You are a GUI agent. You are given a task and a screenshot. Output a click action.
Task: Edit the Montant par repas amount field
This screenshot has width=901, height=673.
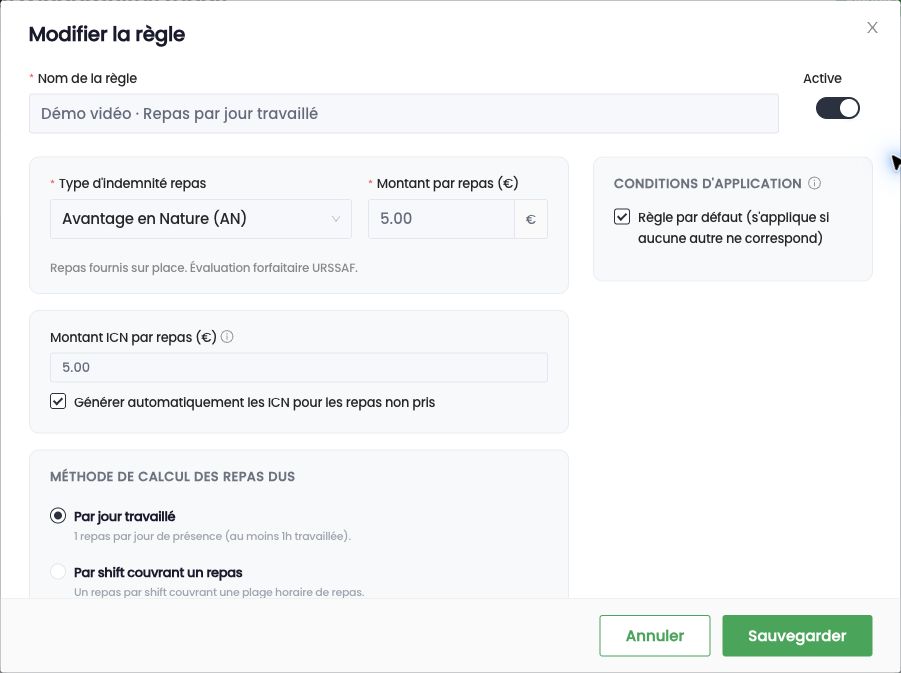tap(441, 219)
